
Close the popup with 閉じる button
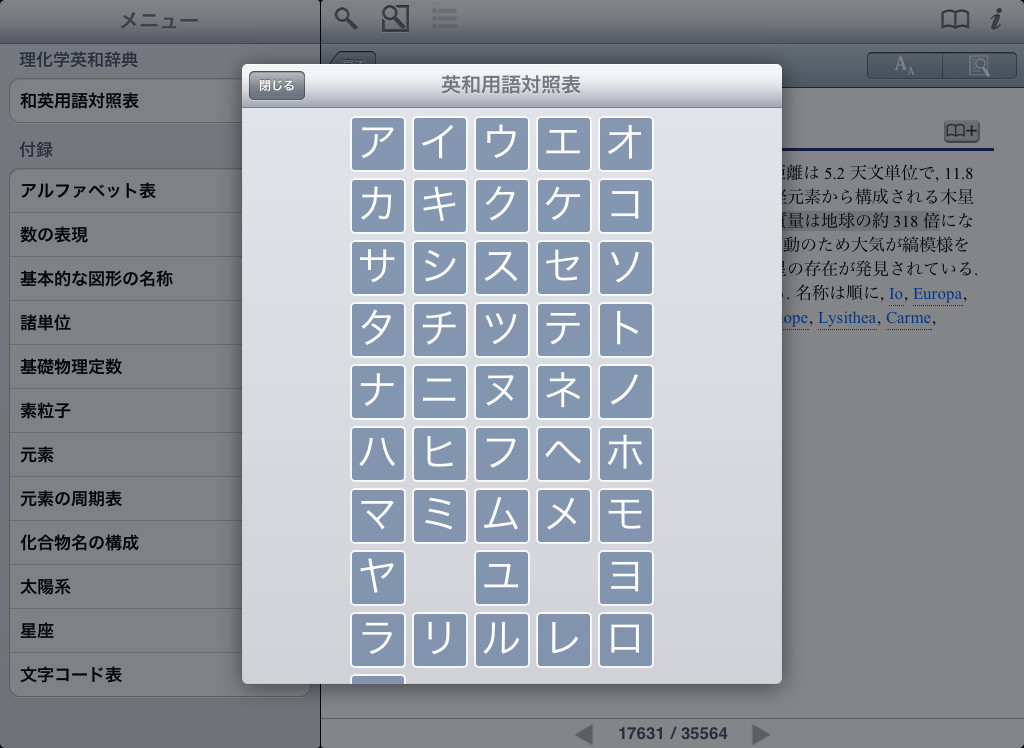(277, 86)
